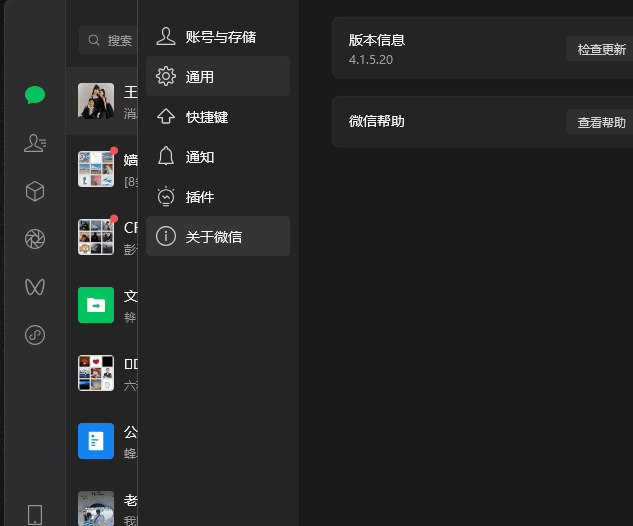The width and height of the screenshot is (633, 526).
Task: Click the 查看帮助 button
Action: click(601, 122)
